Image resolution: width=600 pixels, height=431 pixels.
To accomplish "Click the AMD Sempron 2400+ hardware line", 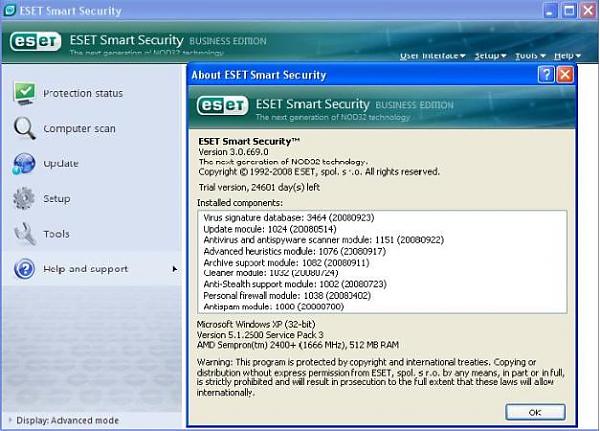I will (x=298, y=345).
